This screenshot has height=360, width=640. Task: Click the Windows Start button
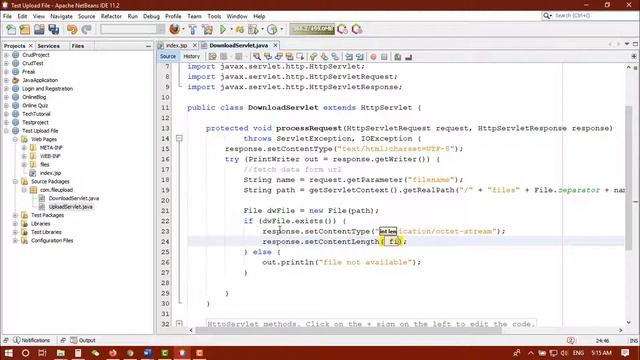[x=8, y=353]
